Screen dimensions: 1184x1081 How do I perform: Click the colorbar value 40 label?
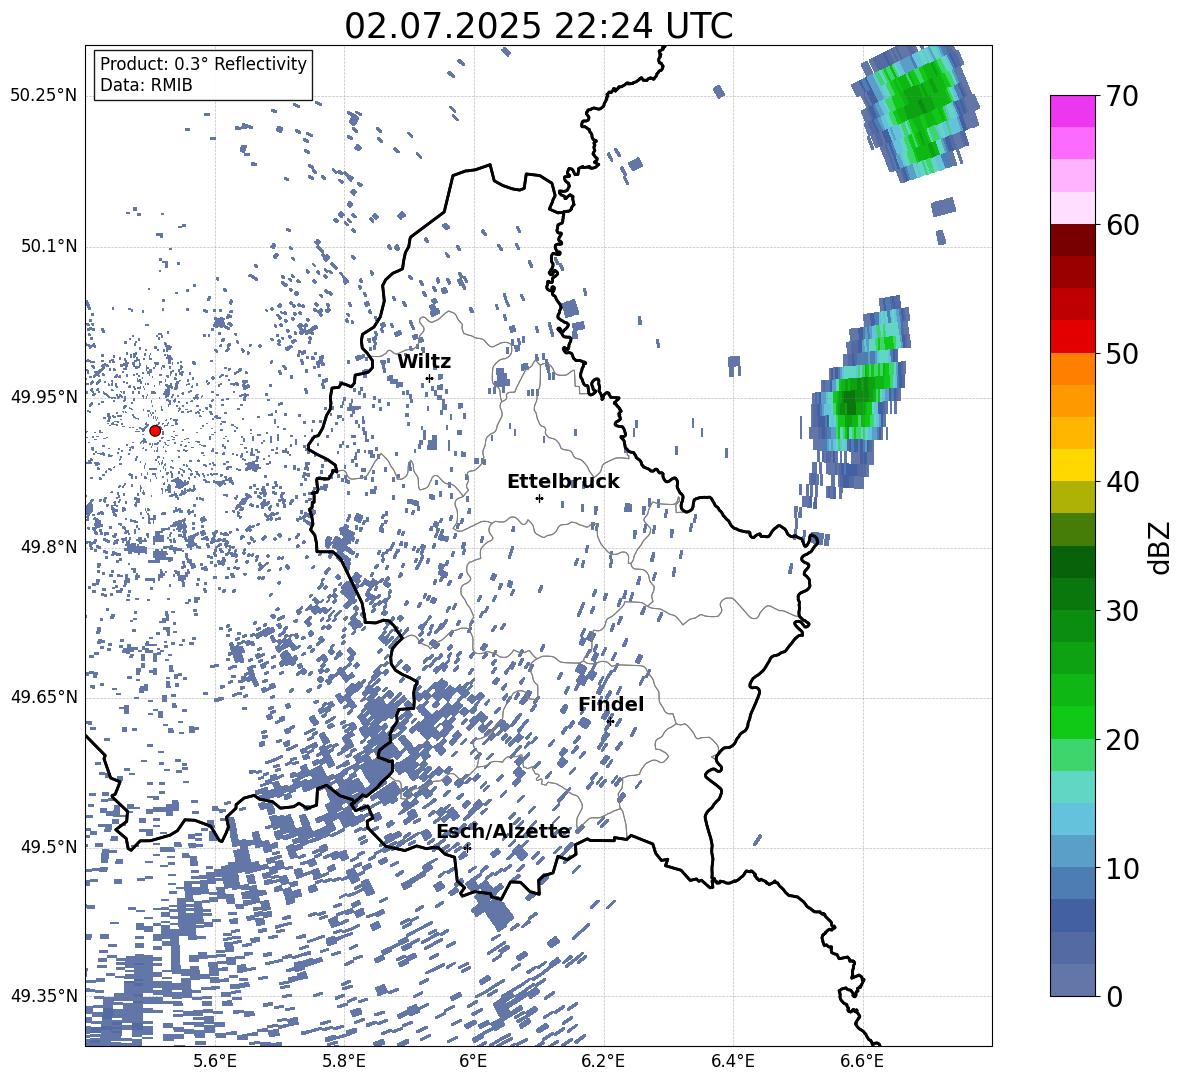click(1122, 482)
